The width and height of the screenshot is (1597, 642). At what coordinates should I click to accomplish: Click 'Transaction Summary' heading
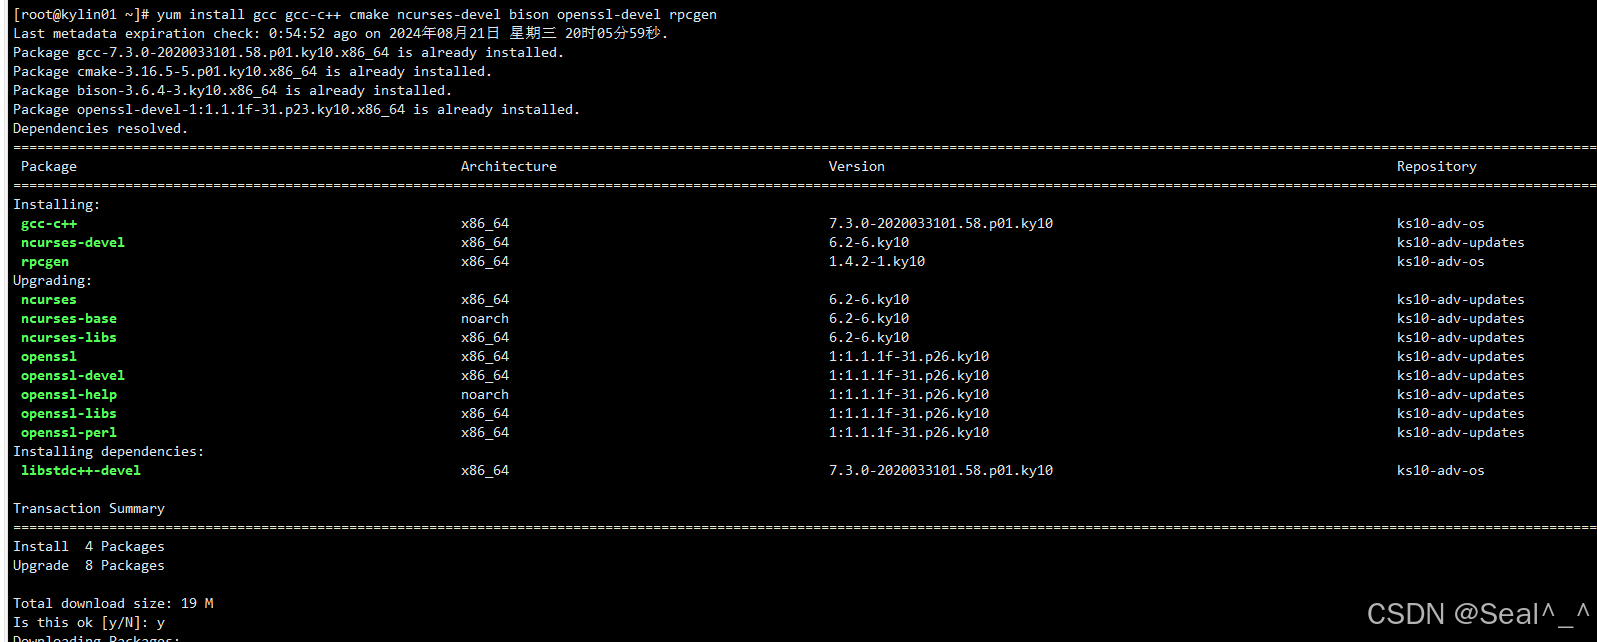pos(89,509)
